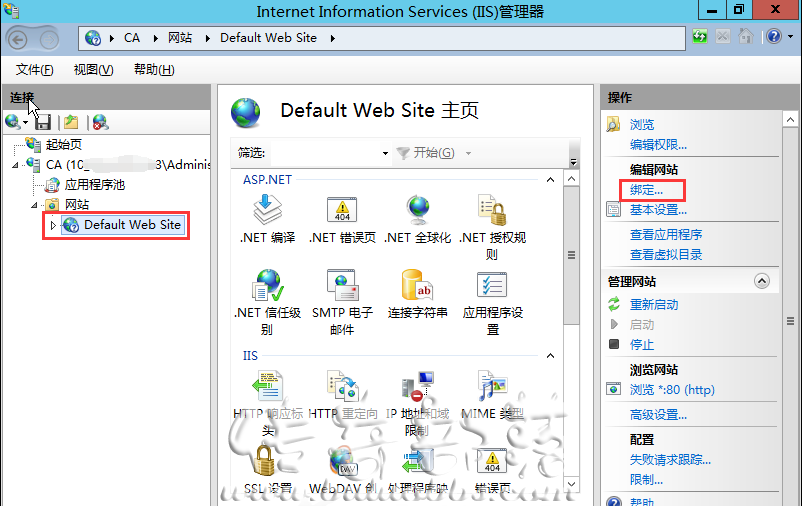The width and height of the screenshot is (802, 506).
Task: Open the .NET 信任级别 feature icon
Action: (267, 285)
